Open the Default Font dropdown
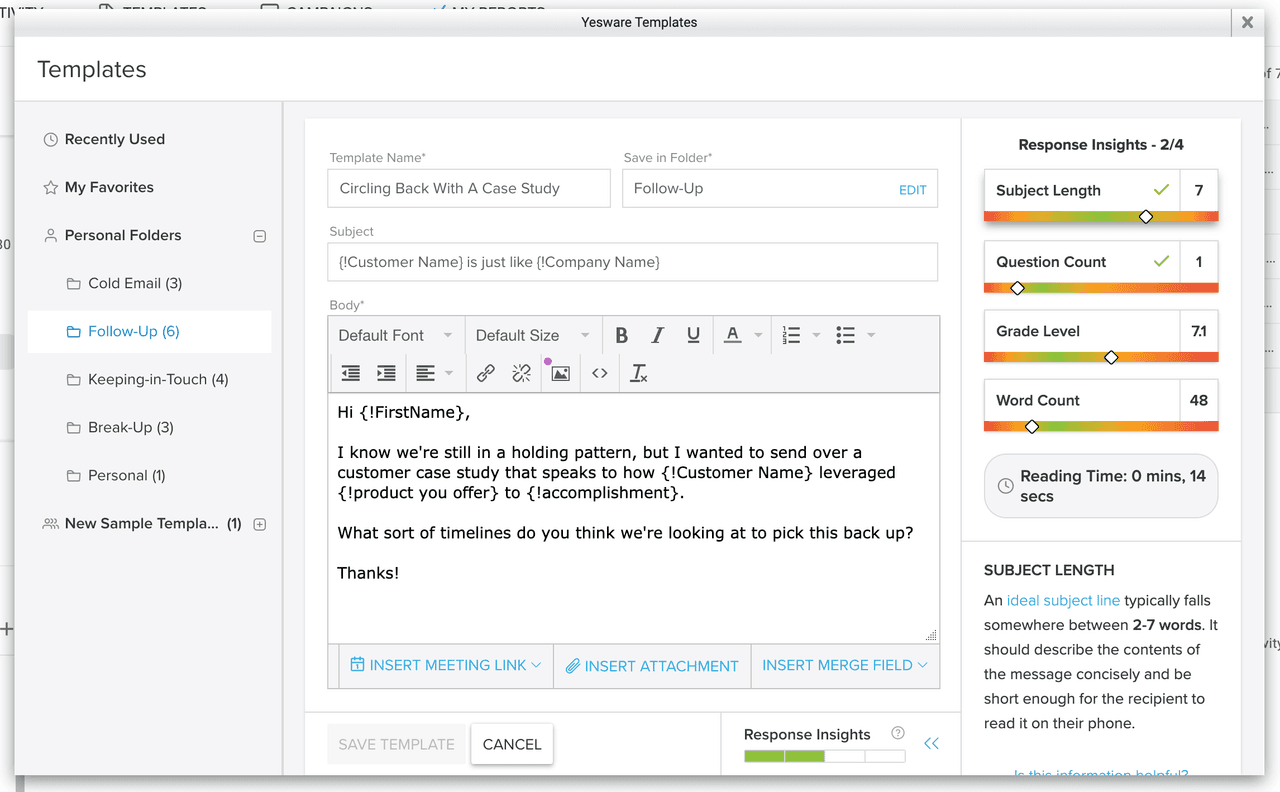Viewport: 1280px width, 792px height. (395, 336)
